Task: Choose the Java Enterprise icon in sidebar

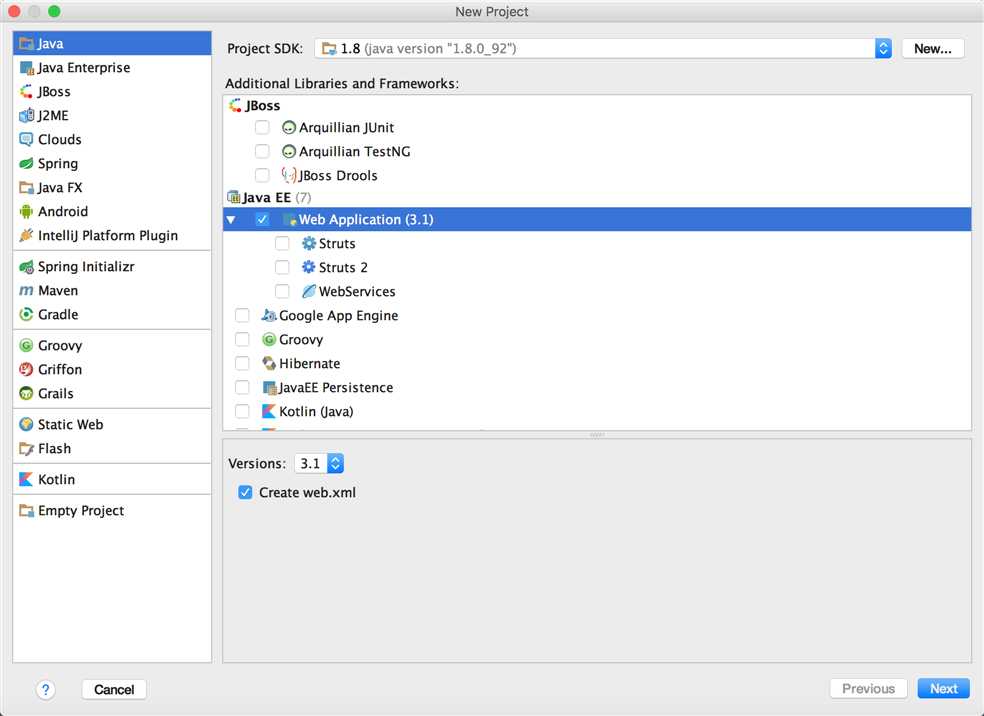Action: [x=26, y=68]
